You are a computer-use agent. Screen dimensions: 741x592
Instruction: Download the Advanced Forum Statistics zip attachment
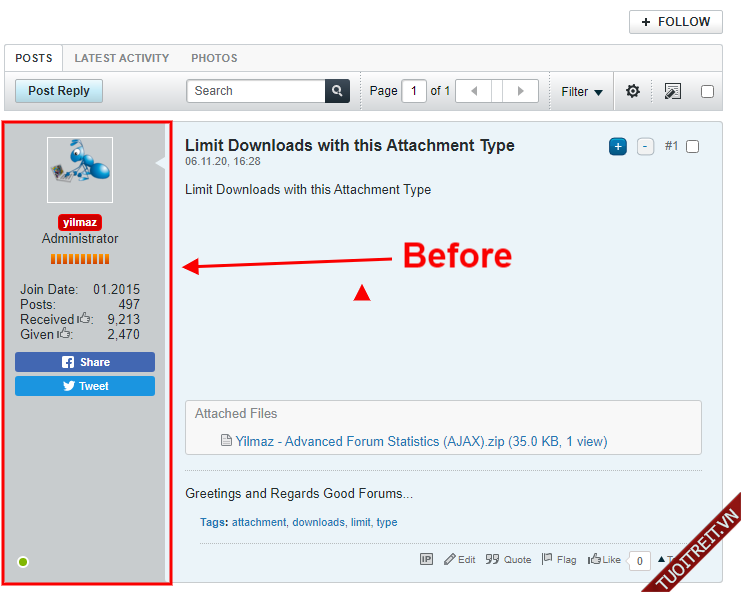tap(420, 441)
